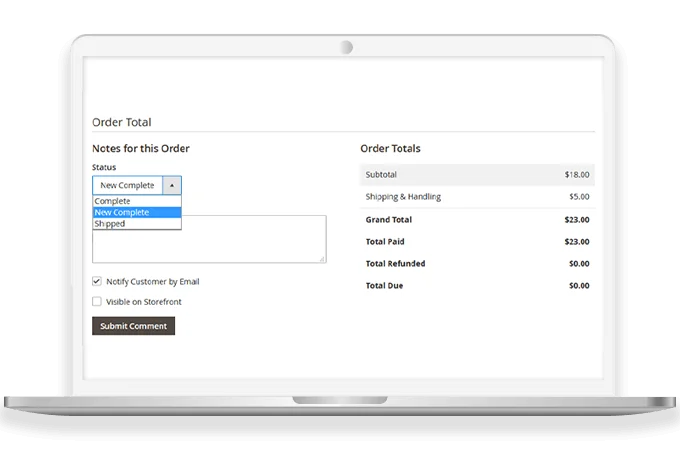Click the Shipping & Handling label
Screen dimensions: 680x450
click(x=403, y=197)
